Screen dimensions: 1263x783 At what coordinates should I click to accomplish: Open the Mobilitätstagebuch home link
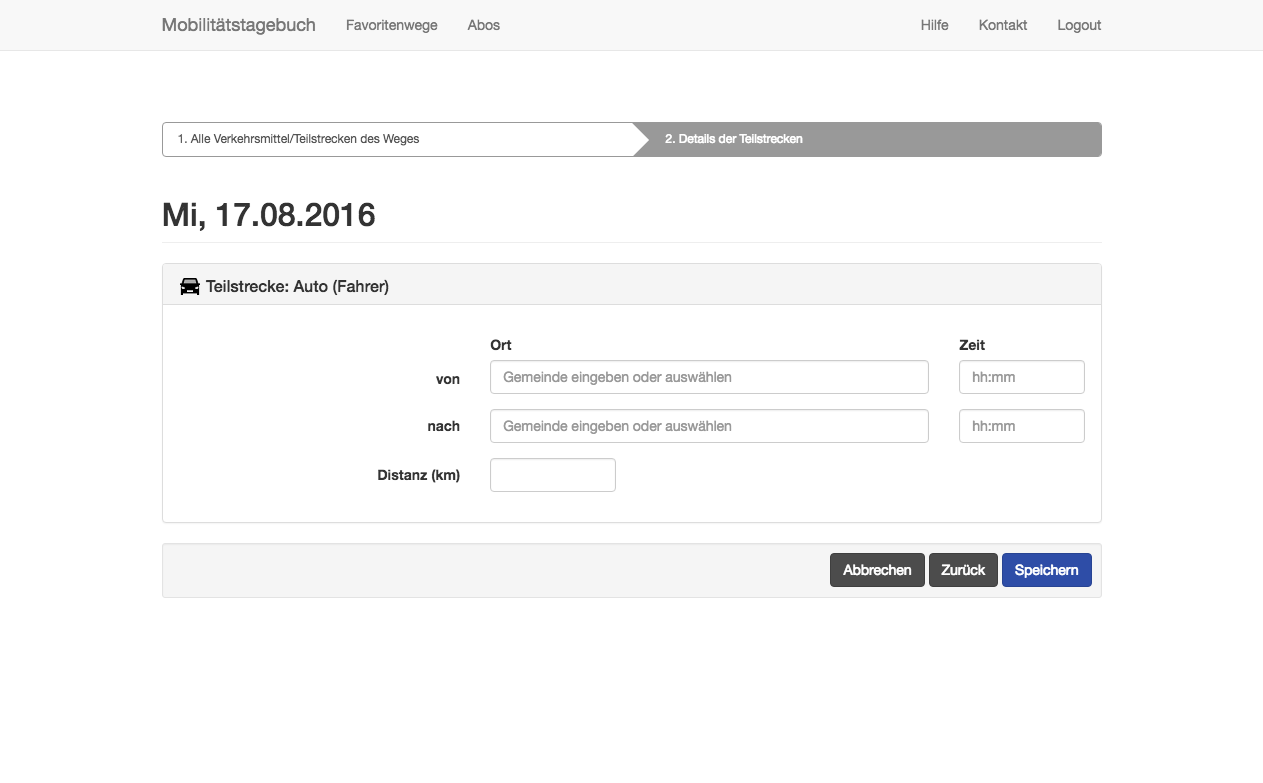click(239, 24)
